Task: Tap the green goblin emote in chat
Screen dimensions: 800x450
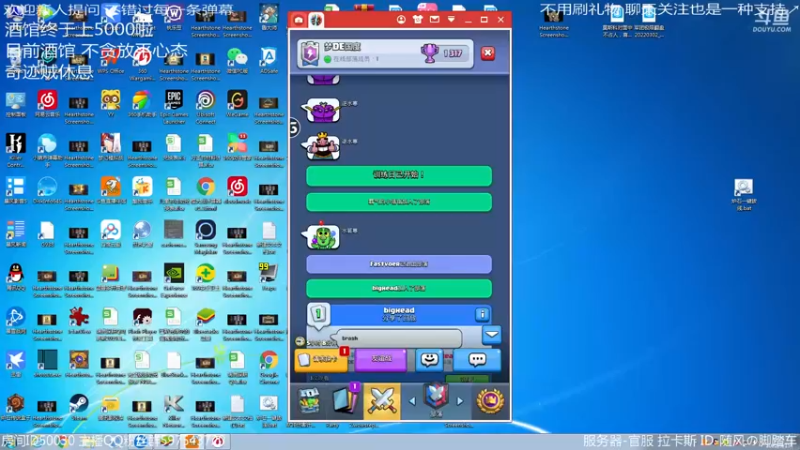Action: (x=323, y=236)
